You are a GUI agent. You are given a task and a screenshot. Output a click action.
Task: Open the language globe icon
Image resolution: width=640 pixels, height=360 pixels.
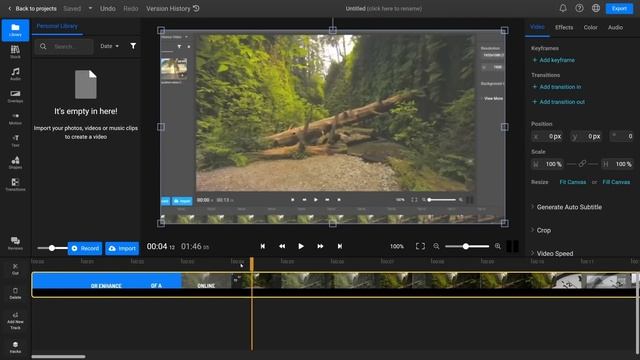[x=596, y=8]
